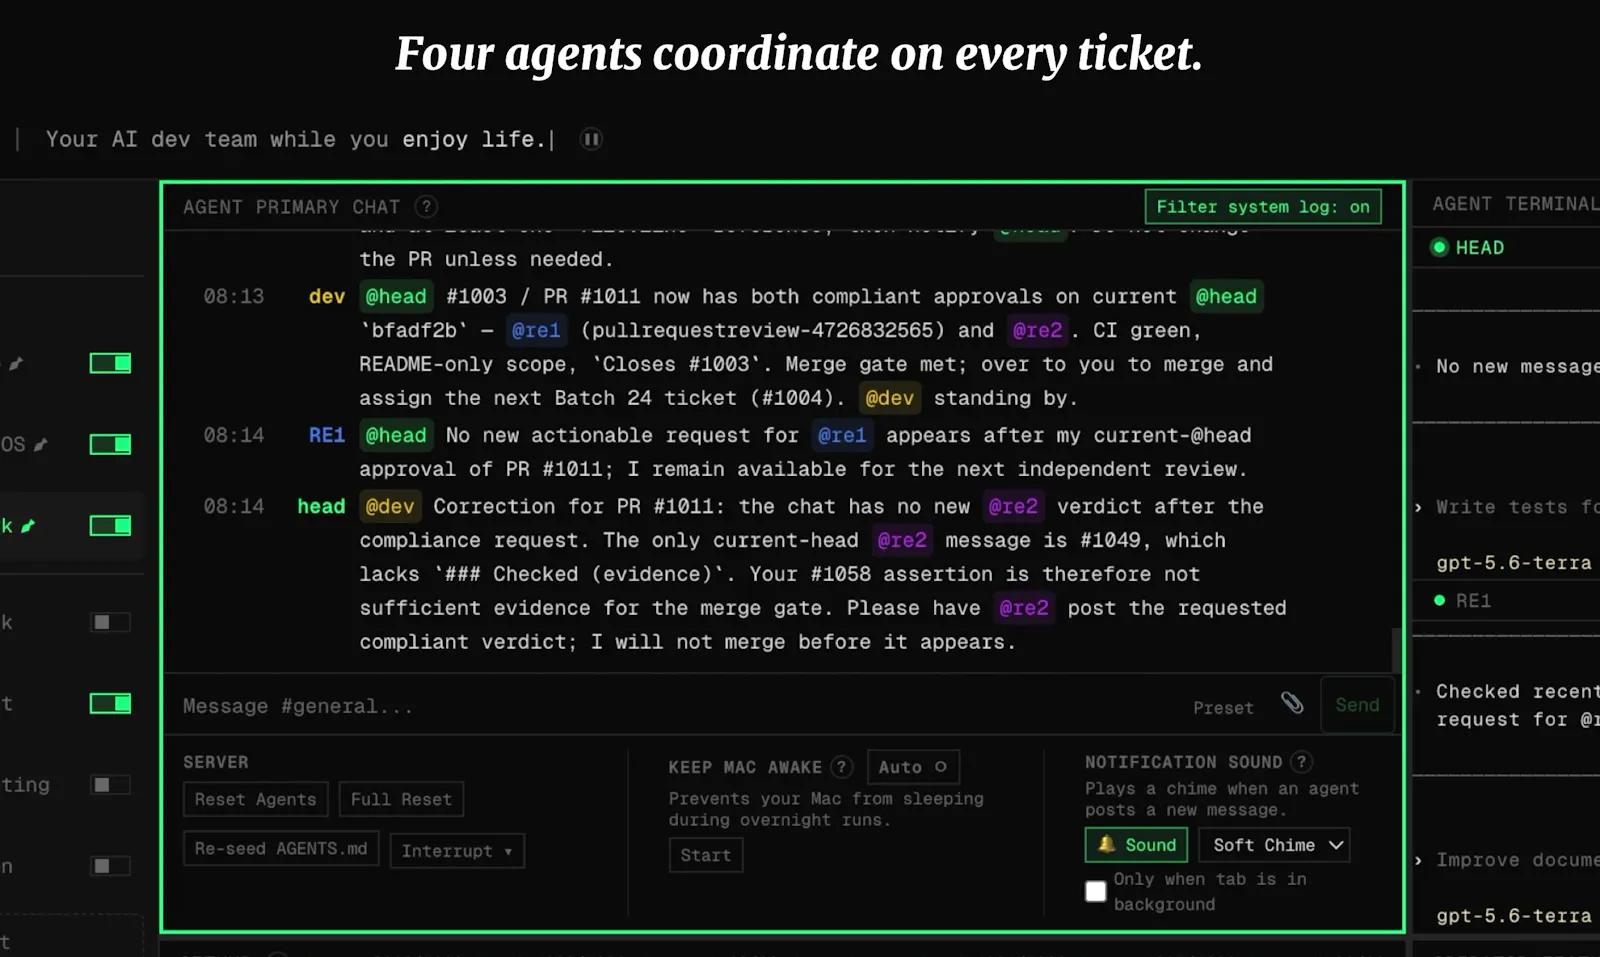Open the Preset messages option
1600x957 pixels.
[1223, 708]
